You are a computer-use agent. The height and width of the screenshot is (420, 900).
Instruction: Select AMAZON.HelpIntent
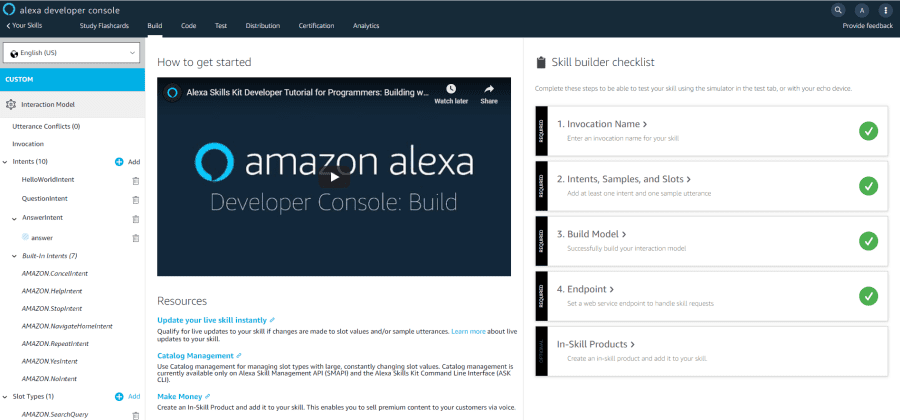[52, 291]
